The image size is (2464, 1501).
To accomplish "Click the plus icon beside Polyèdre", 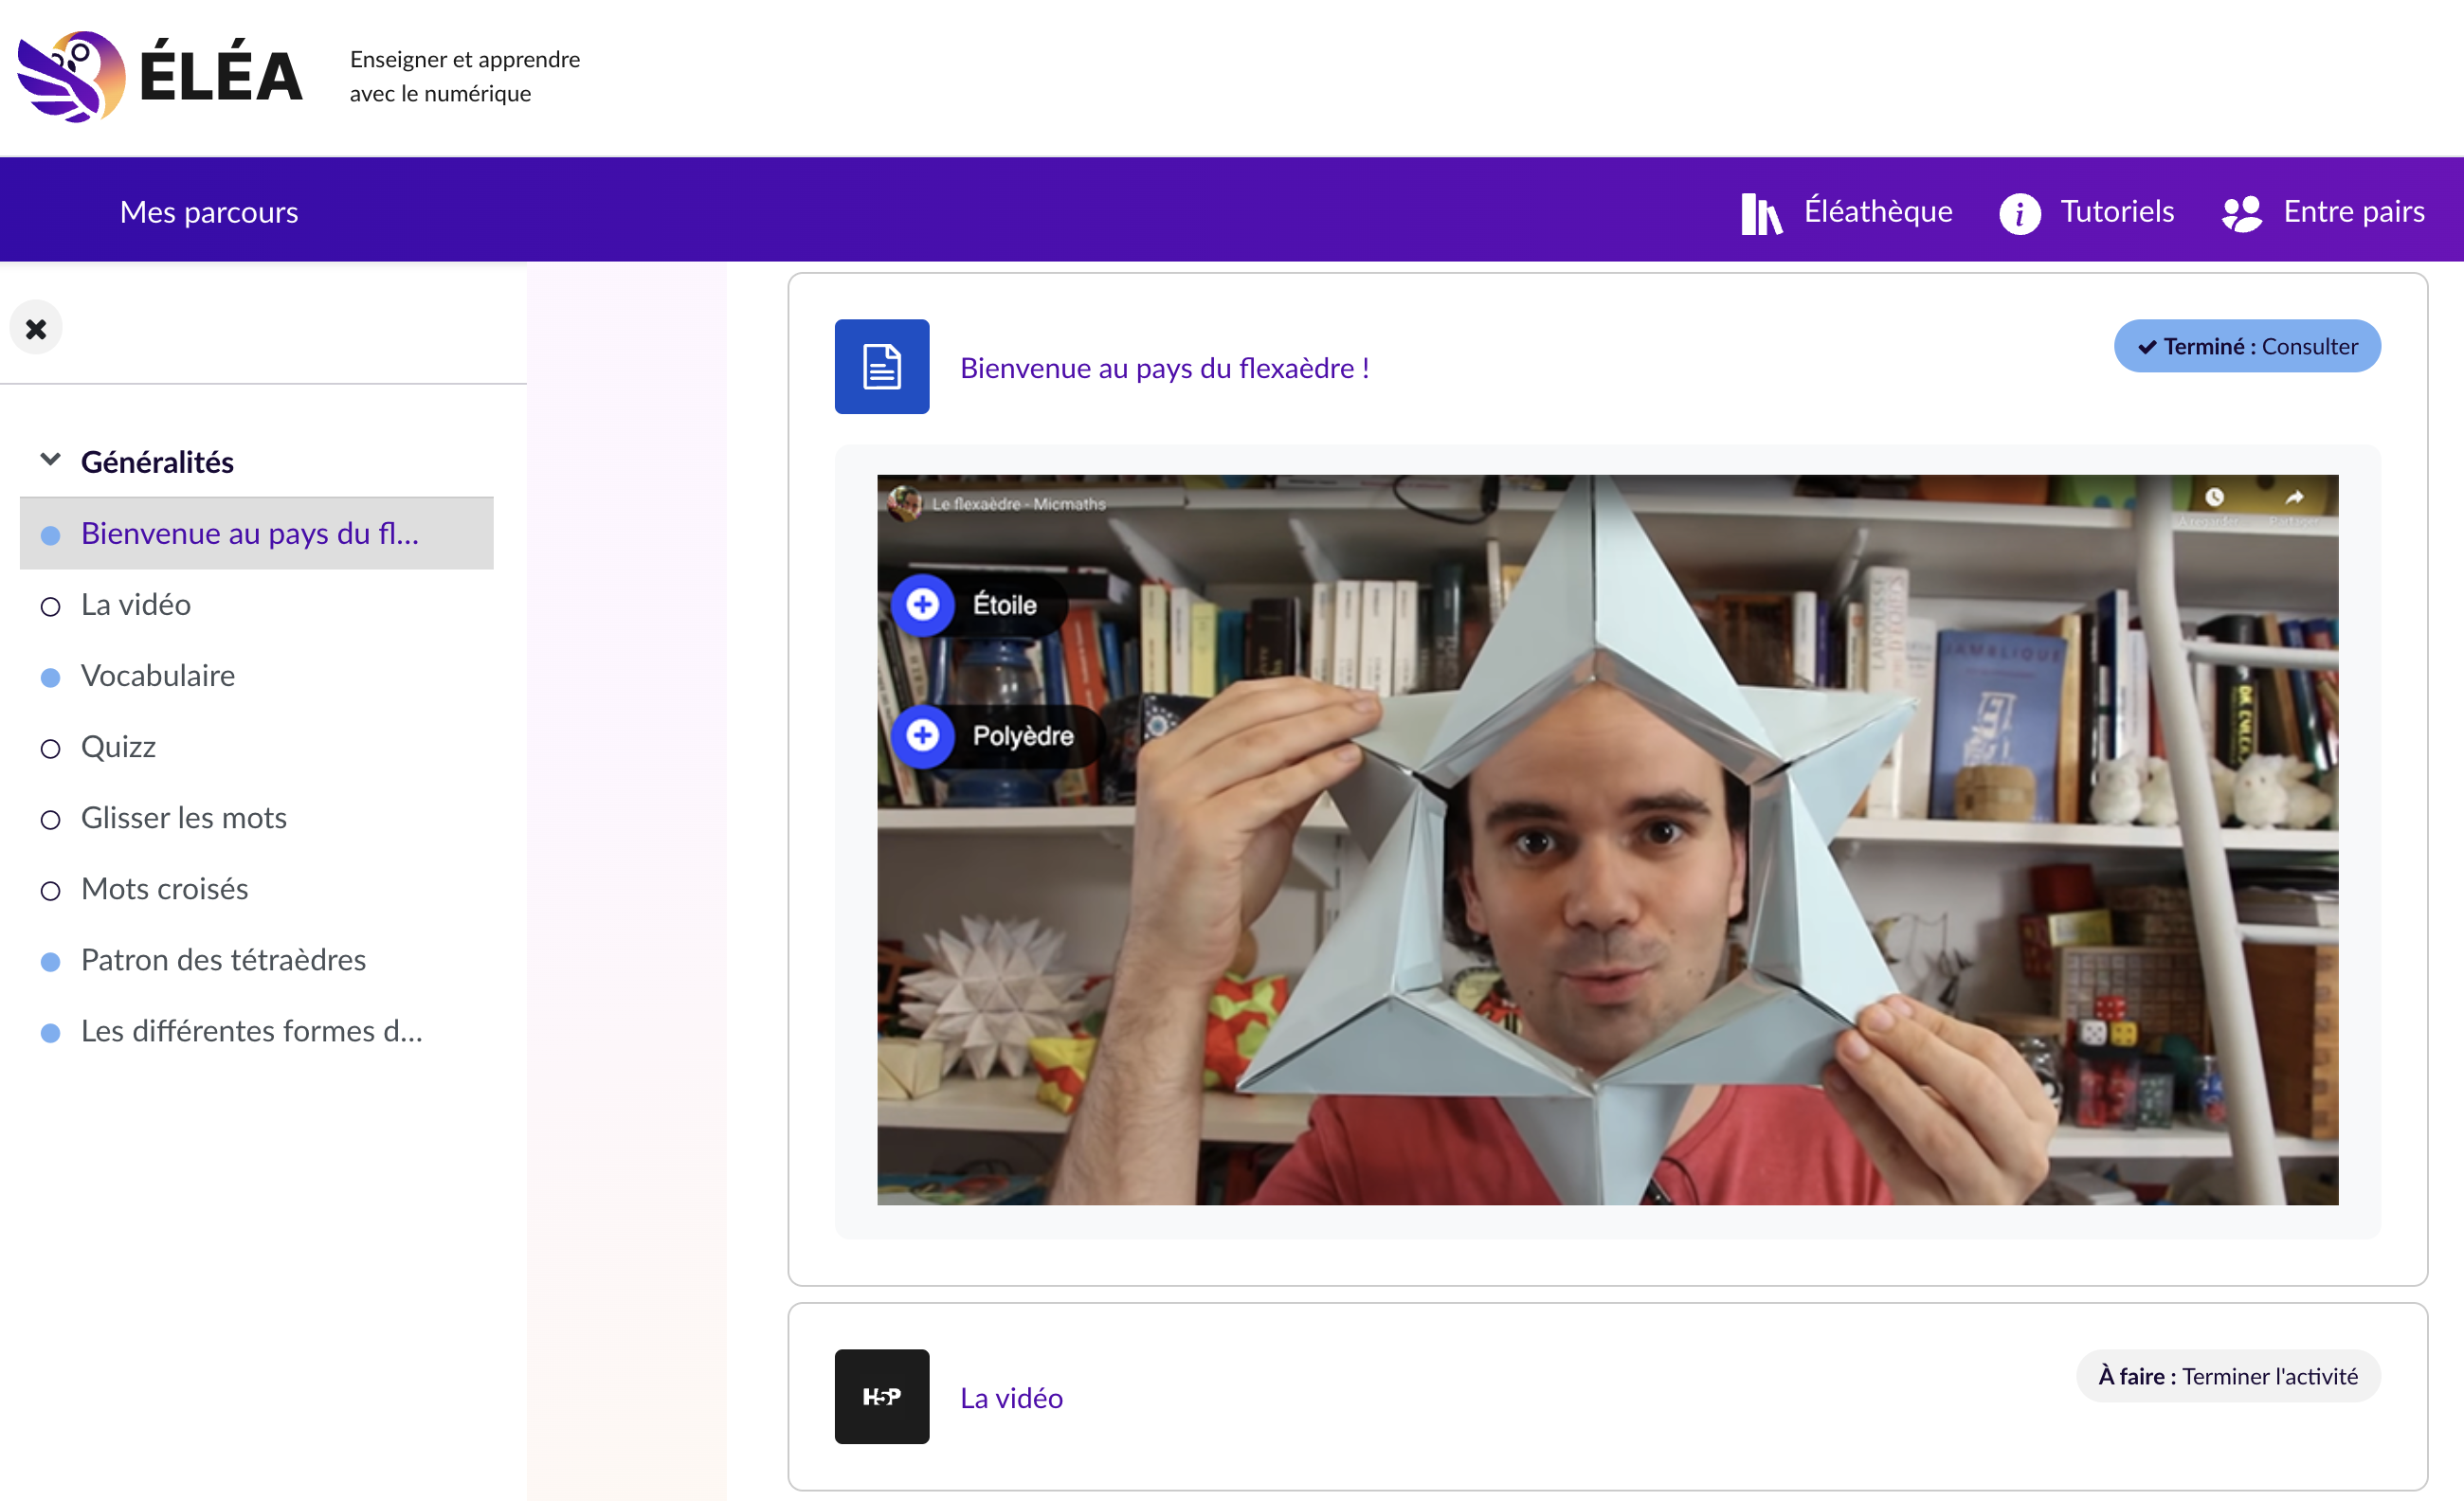I will [x=922, y=735].
